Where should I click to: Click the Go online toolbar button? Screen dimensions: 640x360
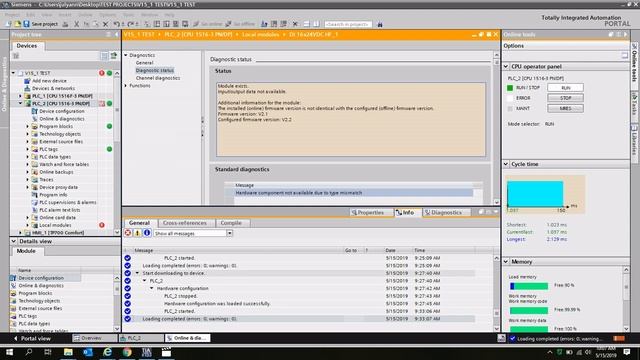click(207, 24)
